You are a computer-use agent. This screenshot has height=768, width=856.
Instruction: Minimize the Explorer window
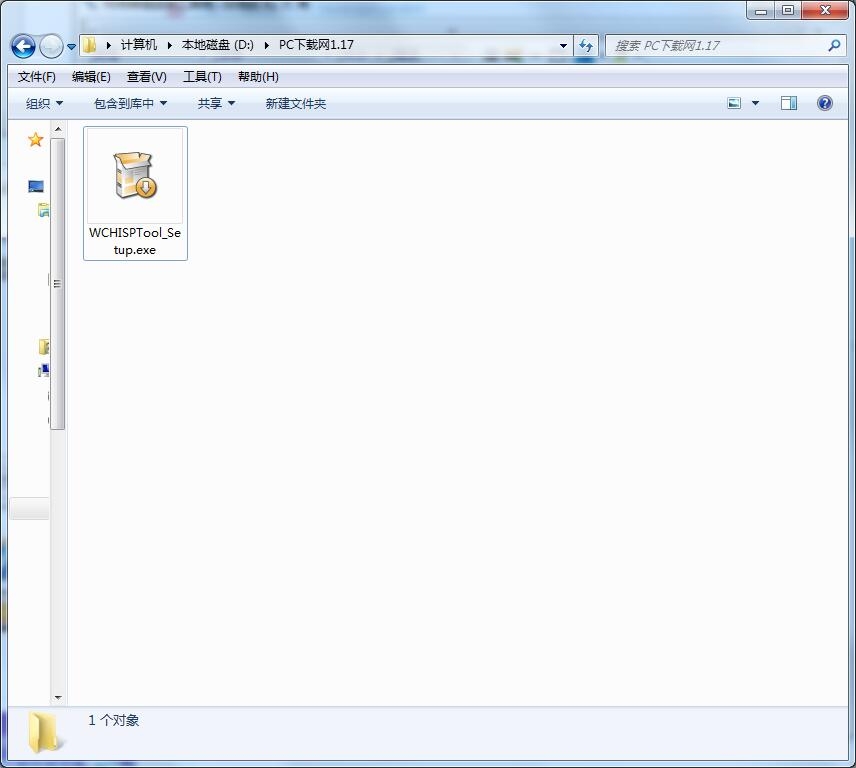coord(760,10)
